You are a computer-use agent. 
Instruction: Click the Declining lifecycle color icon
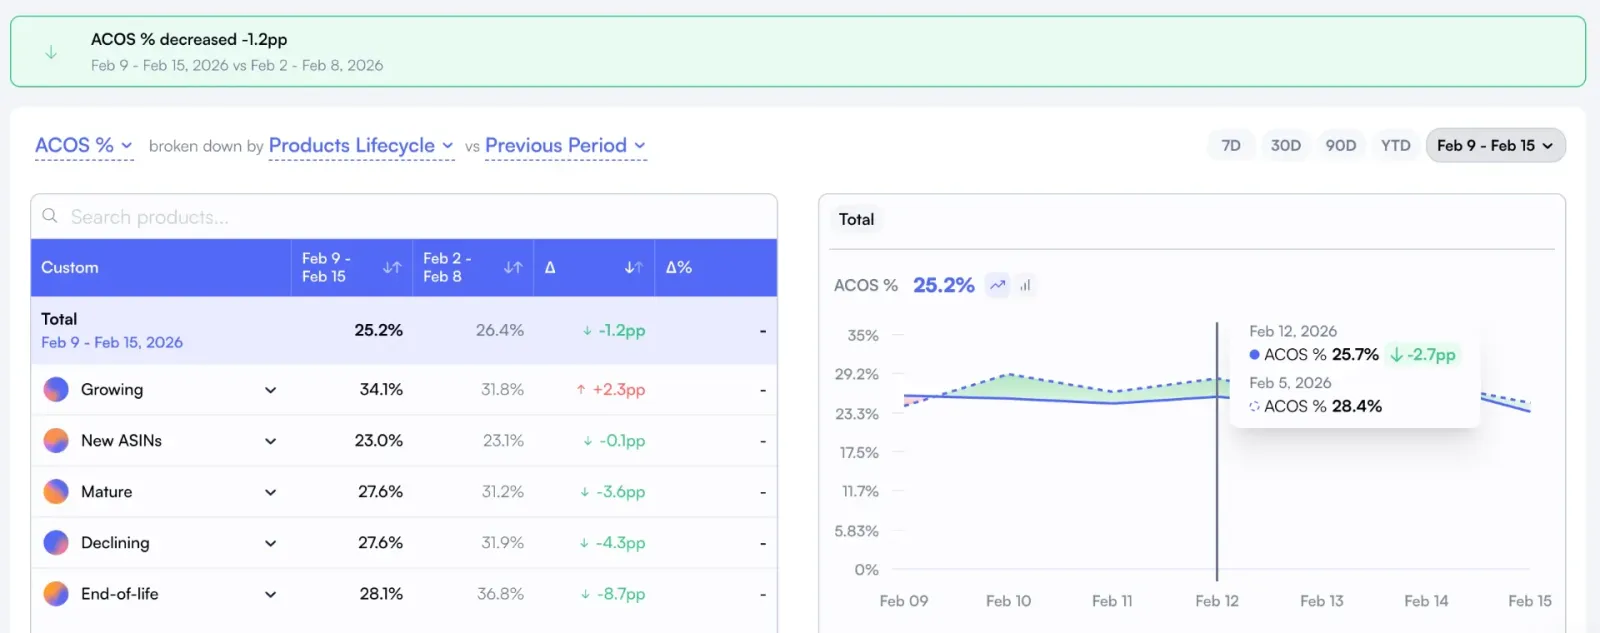(x=56, y=542)
